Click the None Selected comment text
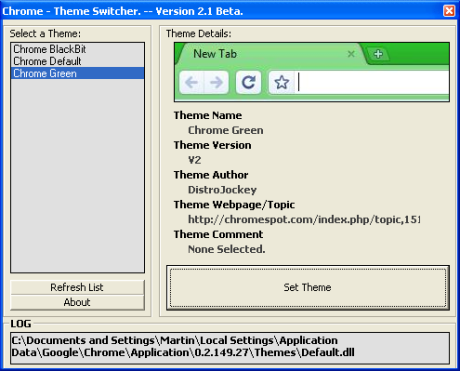Viewport: 460px width, 371px height. [x=227, y=249]
